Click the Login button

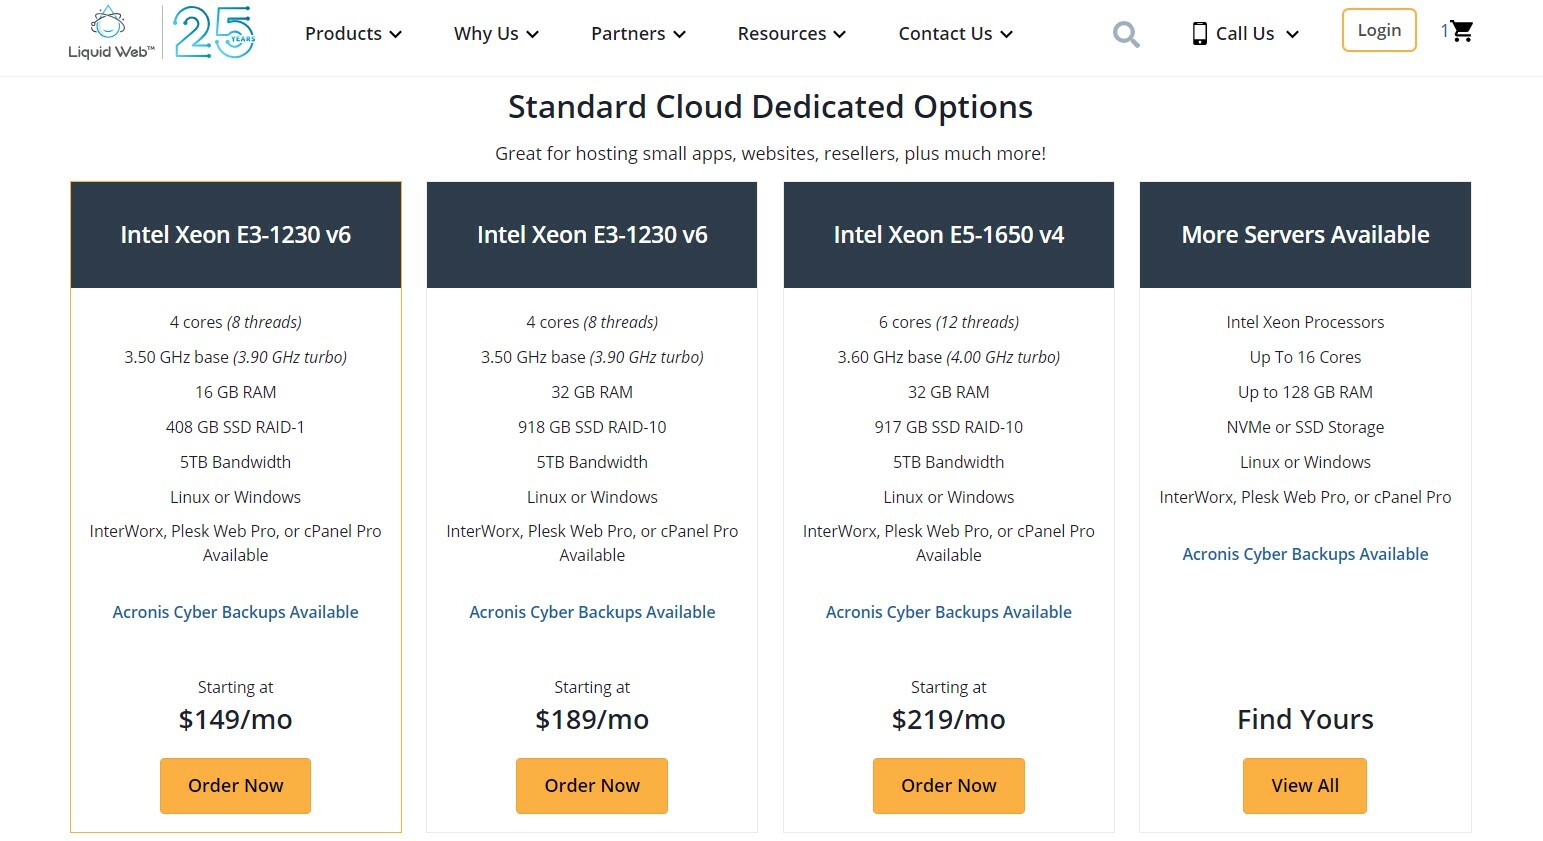(1378, 30)
